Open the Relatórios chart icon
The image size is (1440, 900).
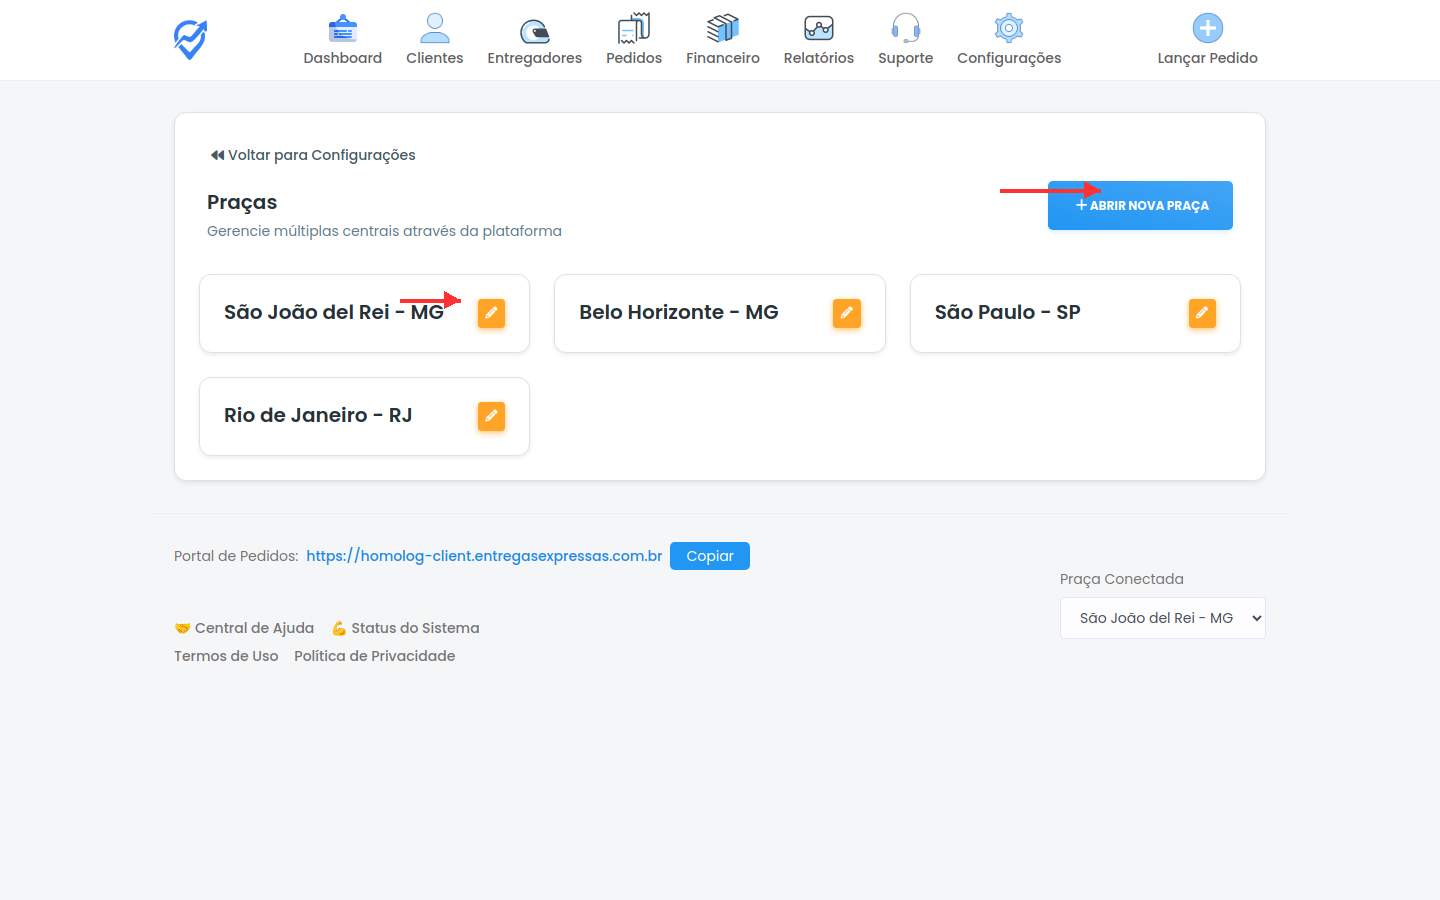point(818,29)
